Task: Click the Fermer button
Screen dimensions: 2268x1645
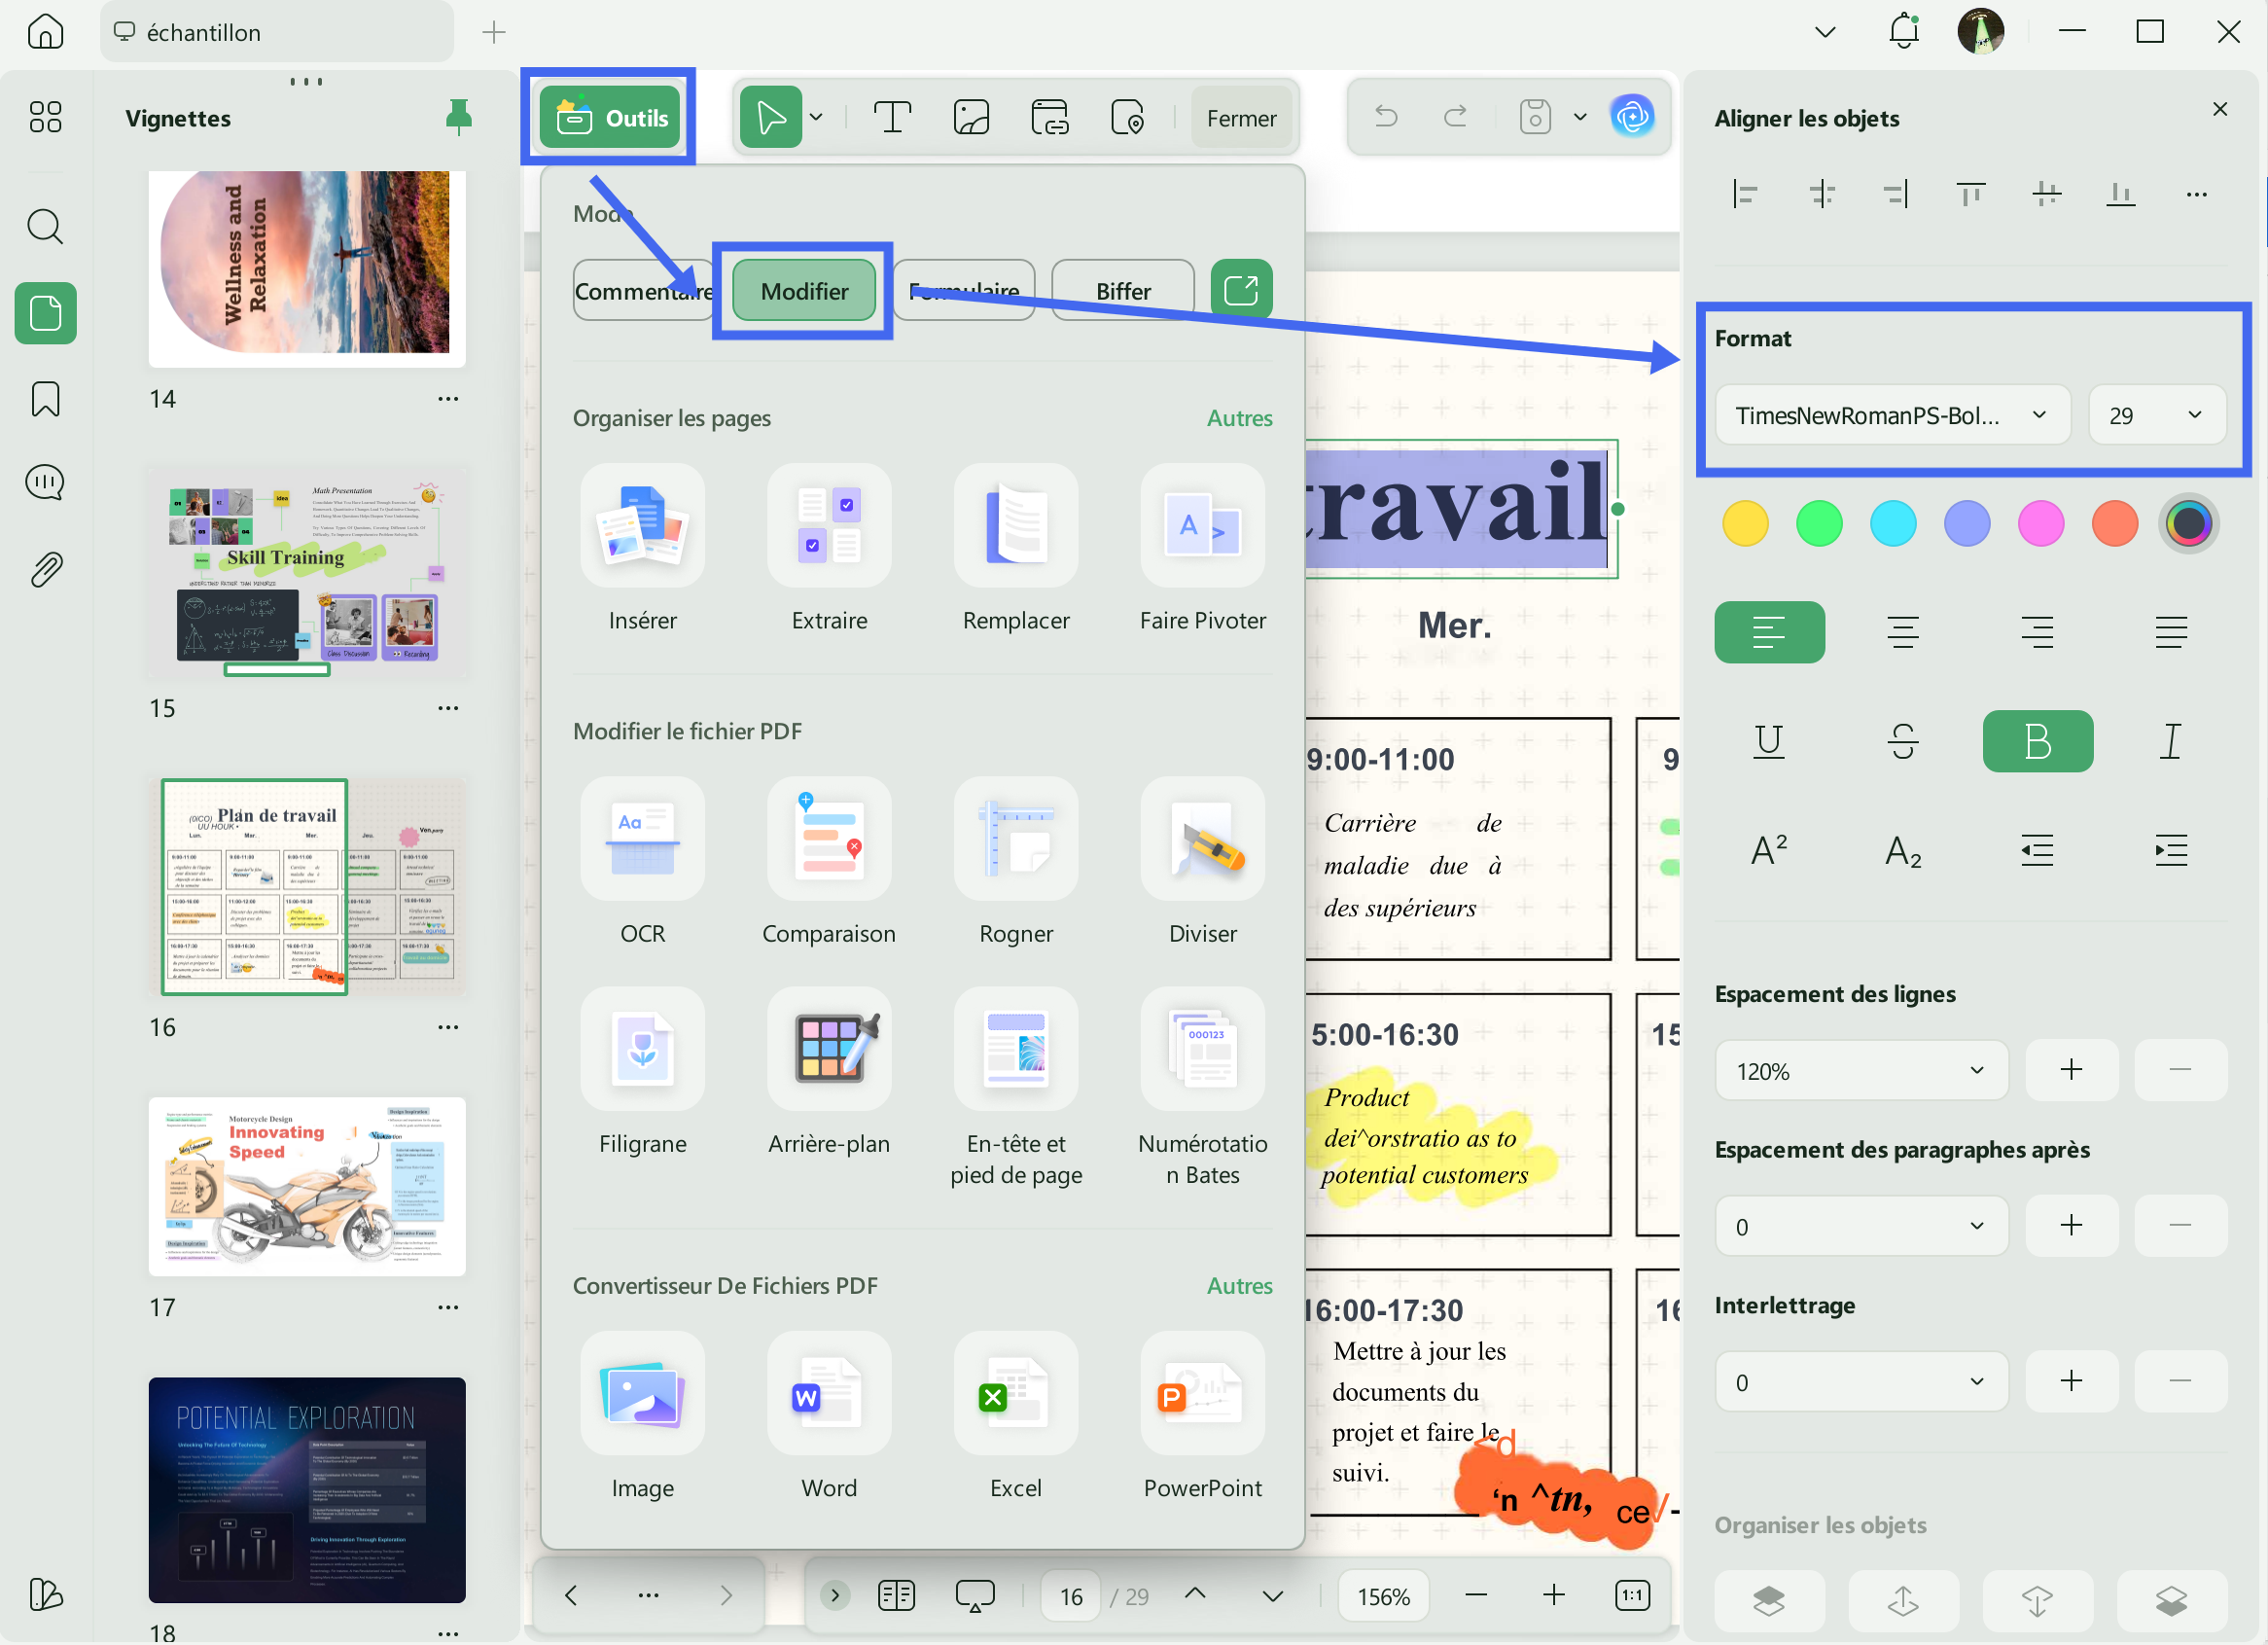Action: pyautogui.click(x=1241, y=118)
